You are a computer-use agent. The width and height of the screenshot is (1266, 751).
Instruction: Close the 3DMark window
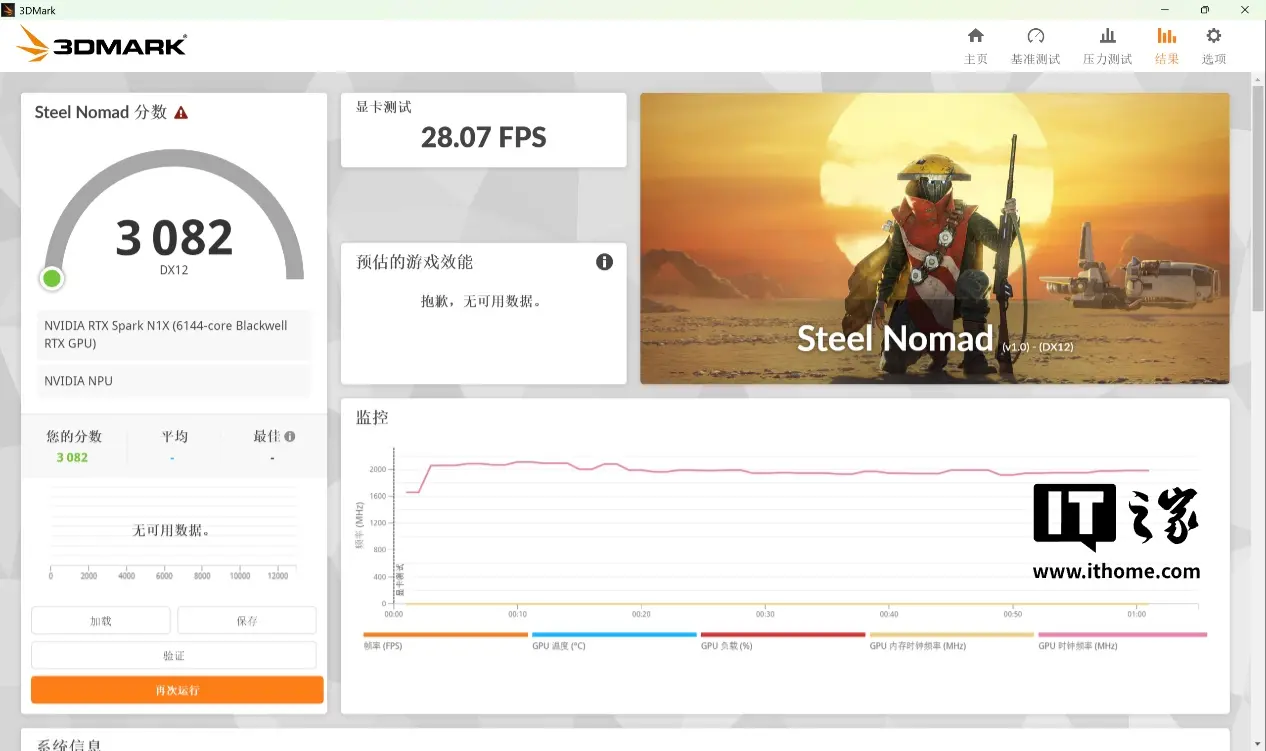click(1246, 9)
